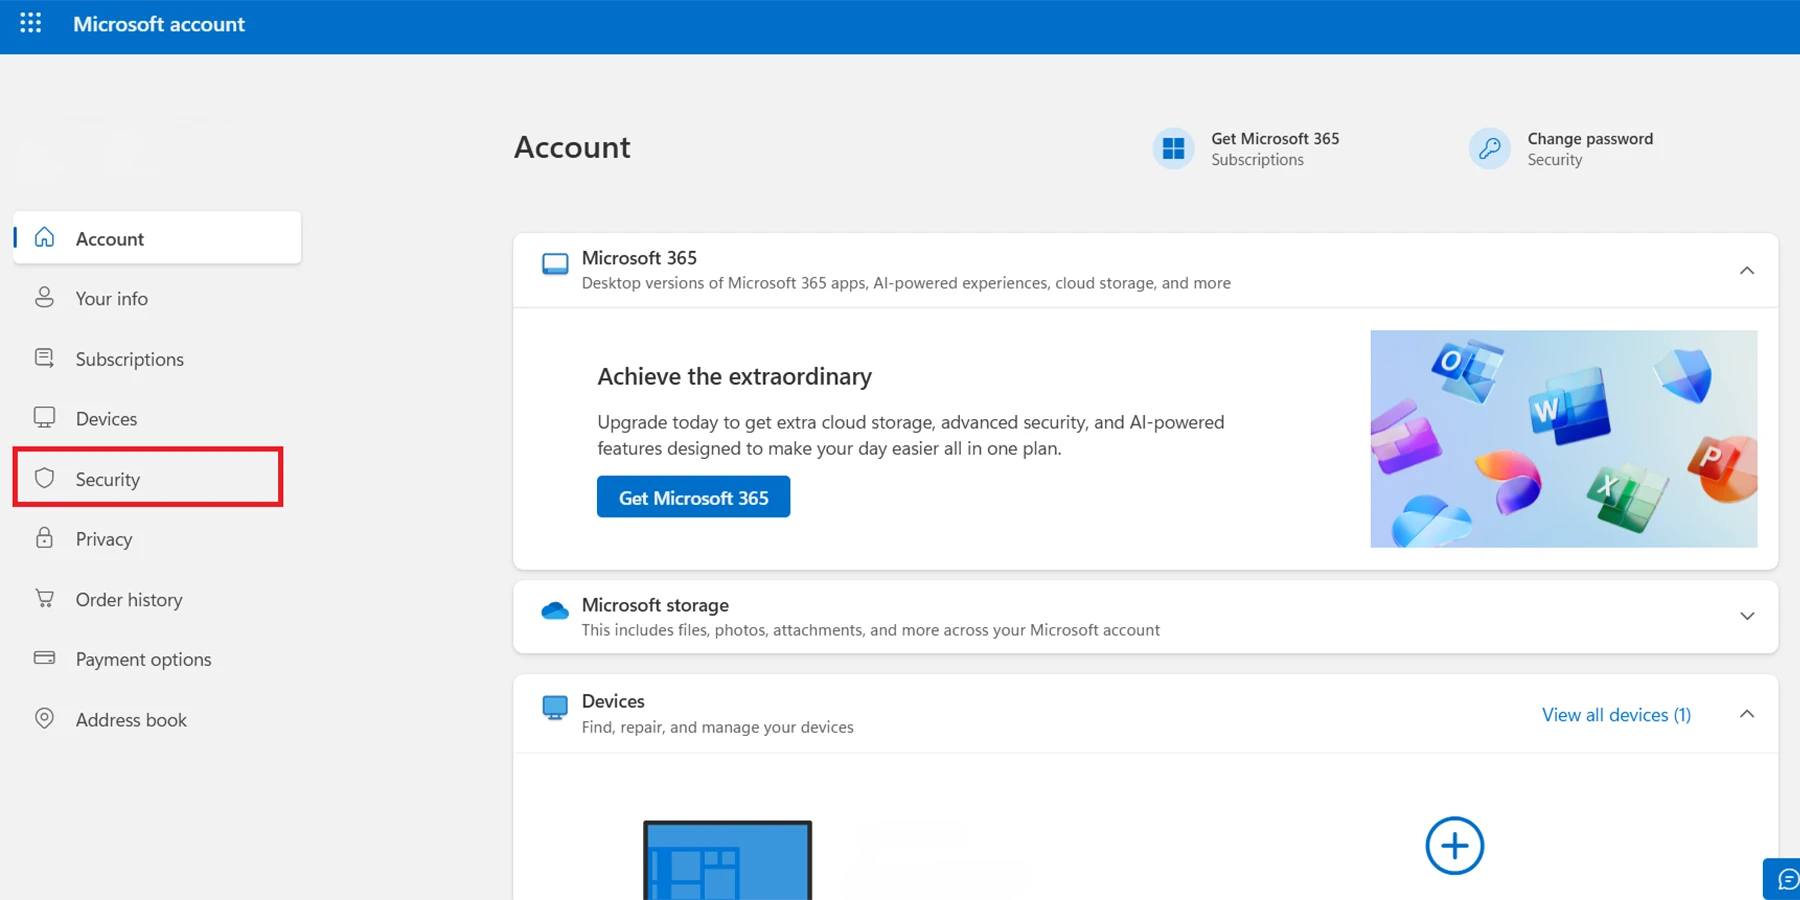The height and width of the screenshot is (900, 1800).
Task: Click the Windows device thumbnail image
Action: click(727, 860)
